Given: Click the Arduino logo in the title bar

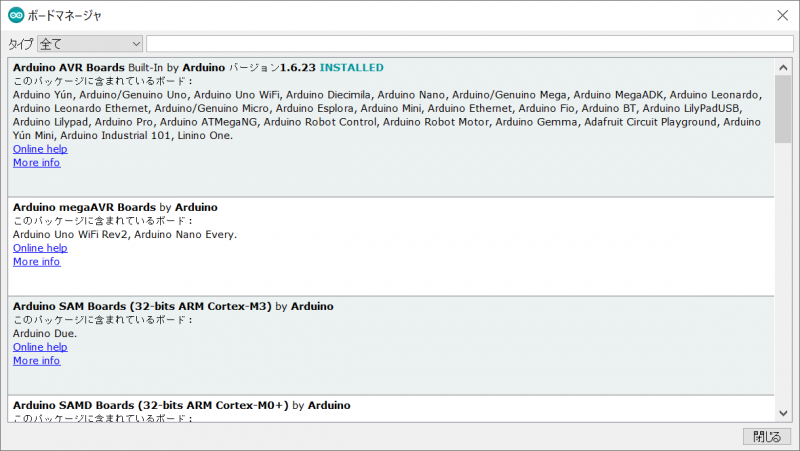Looking at the screenshot, I should tap(15, 15).
